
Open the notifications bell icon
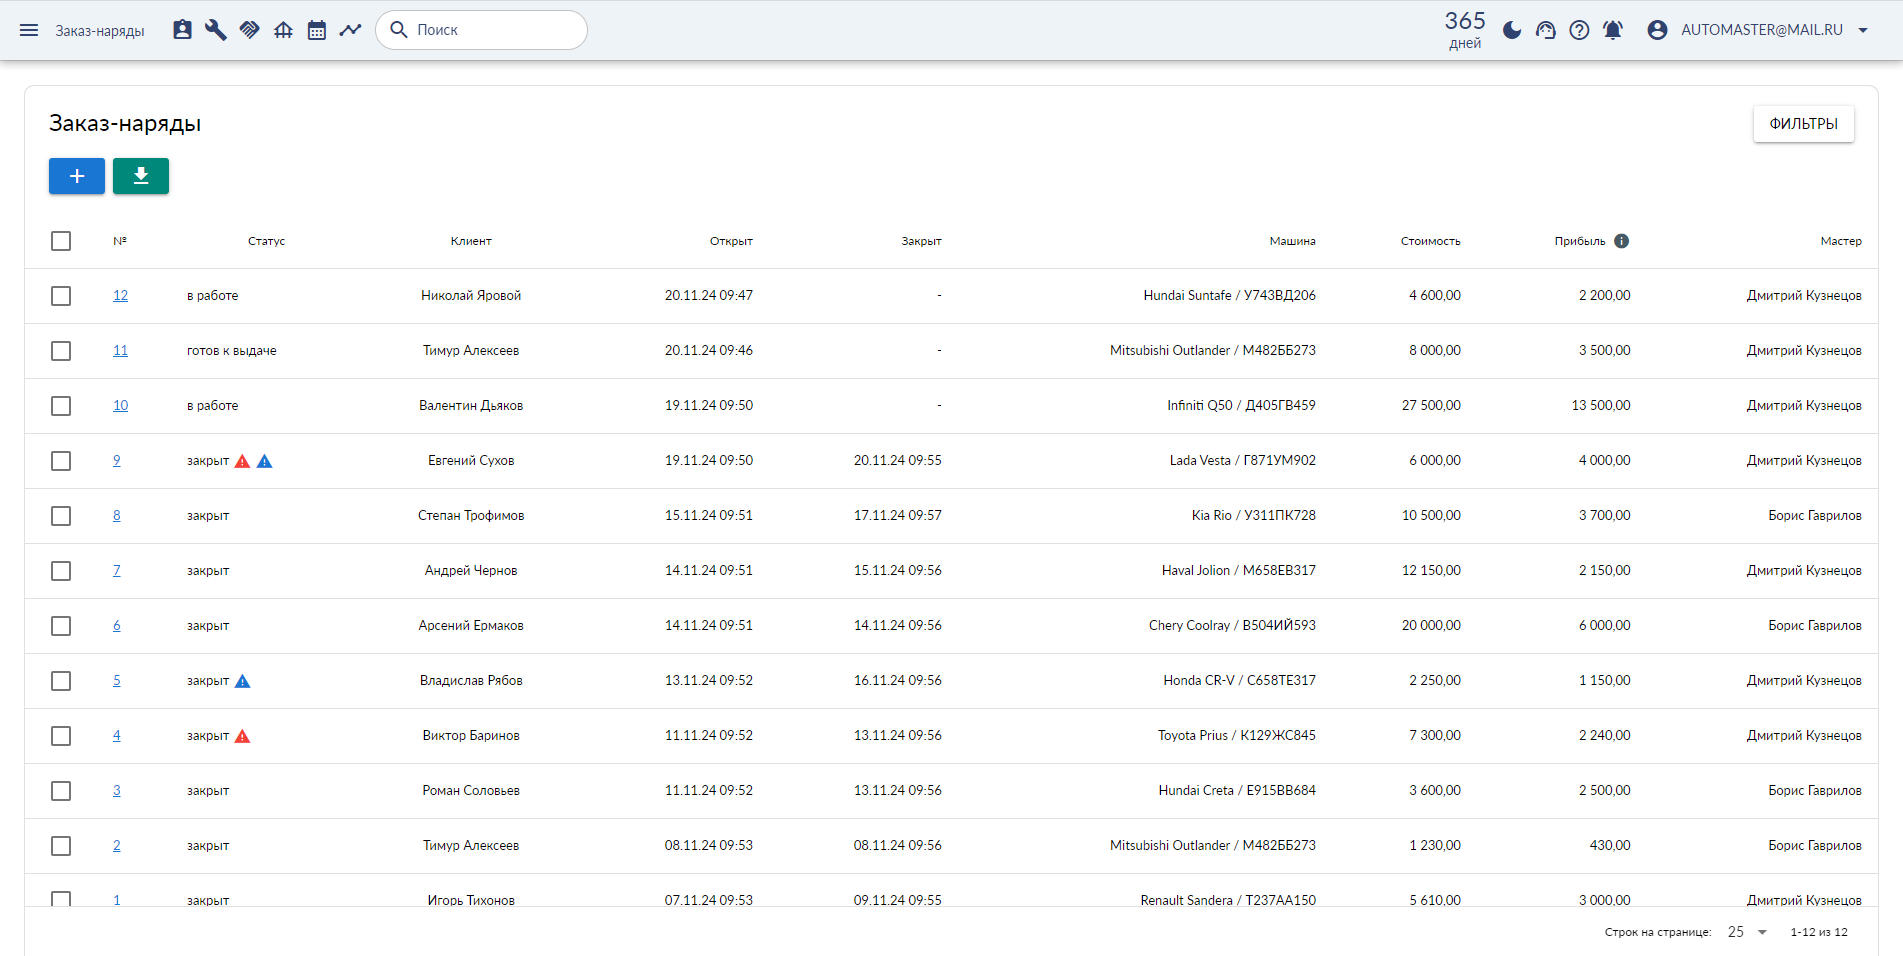1613,30
